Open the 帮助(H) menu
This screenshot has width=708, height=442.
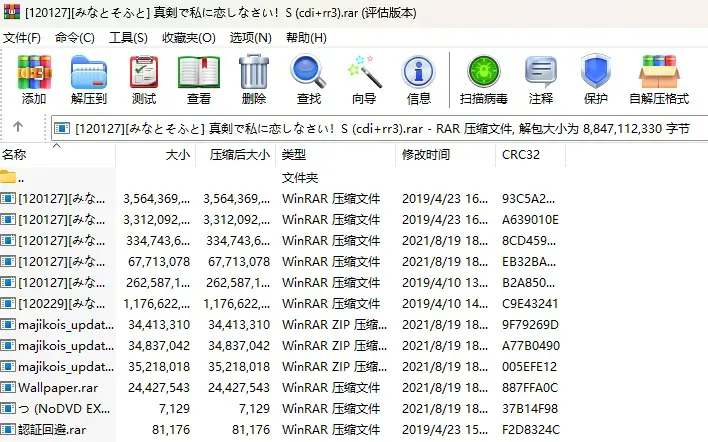[306, 38]
